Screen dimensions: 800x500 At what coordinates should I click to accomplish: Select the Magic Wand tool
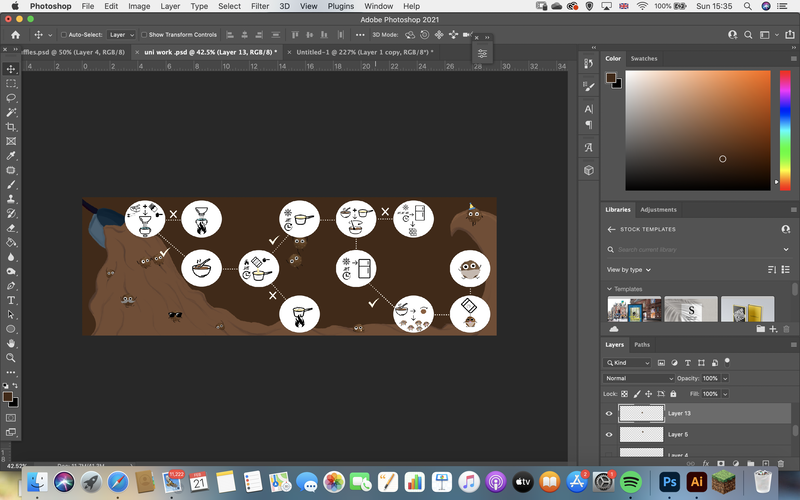pyautogui.click(x=11, y=112)
